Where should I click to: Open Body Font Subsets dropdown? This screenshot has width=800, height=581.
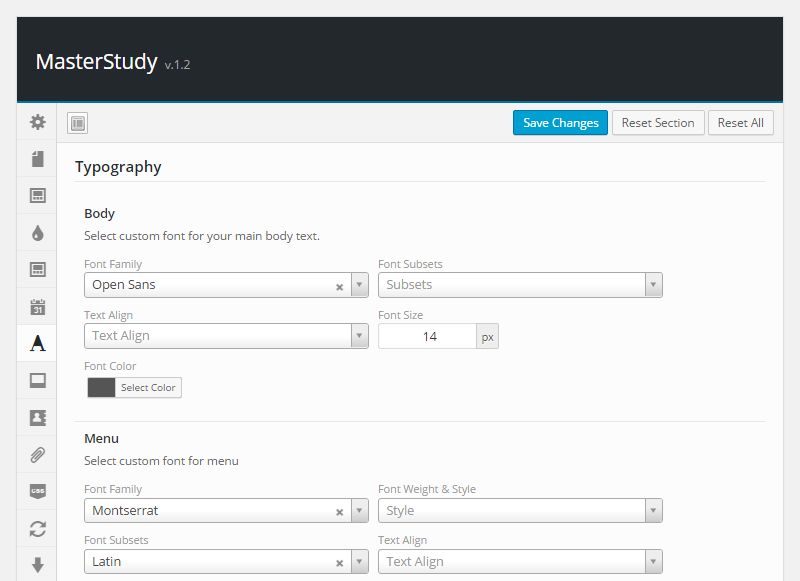tap(520, 285)
